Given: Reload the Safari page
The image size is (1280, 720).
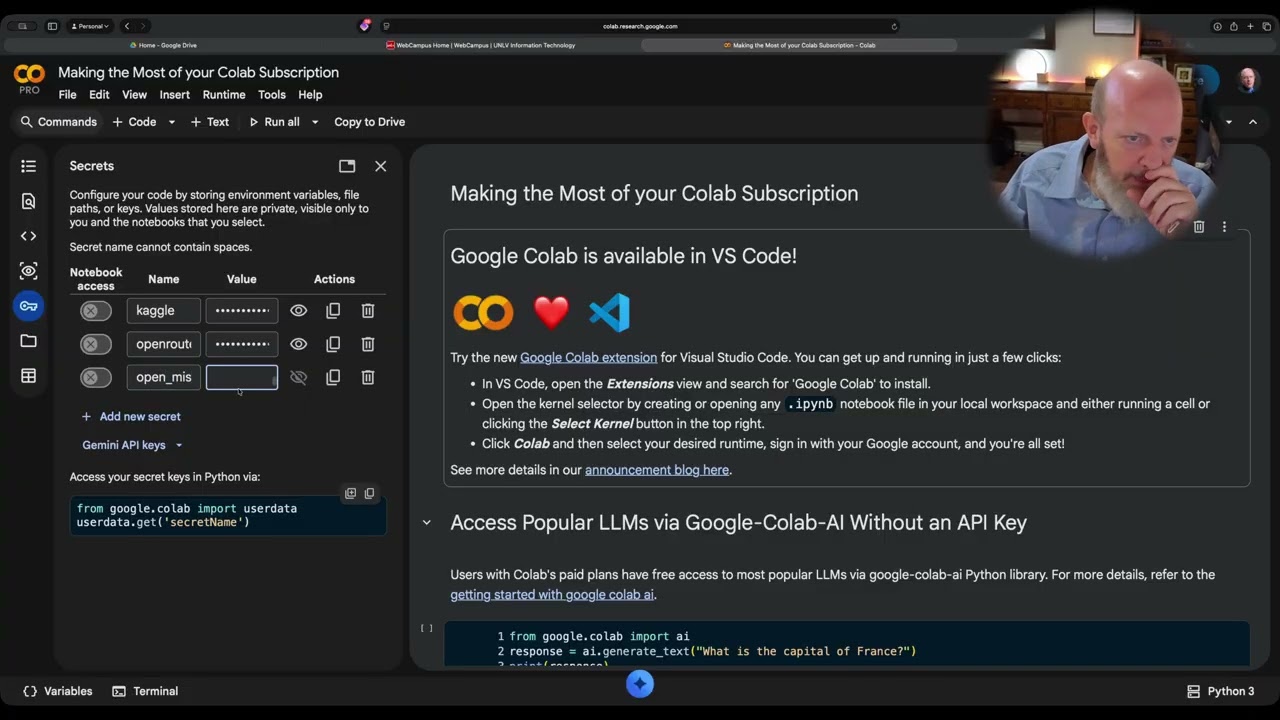Looking at the screenshot, I should point(894,26).
